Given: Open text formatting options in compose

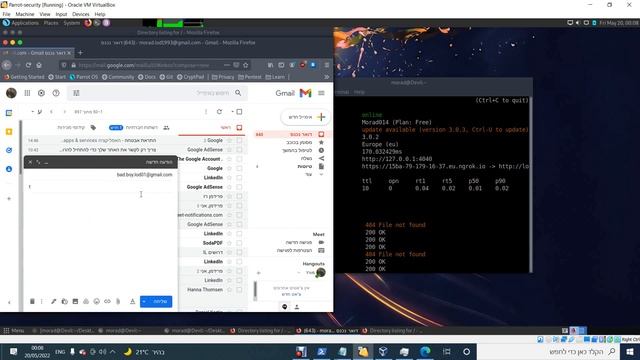Looking at the screenshot, I should [132, 301].
